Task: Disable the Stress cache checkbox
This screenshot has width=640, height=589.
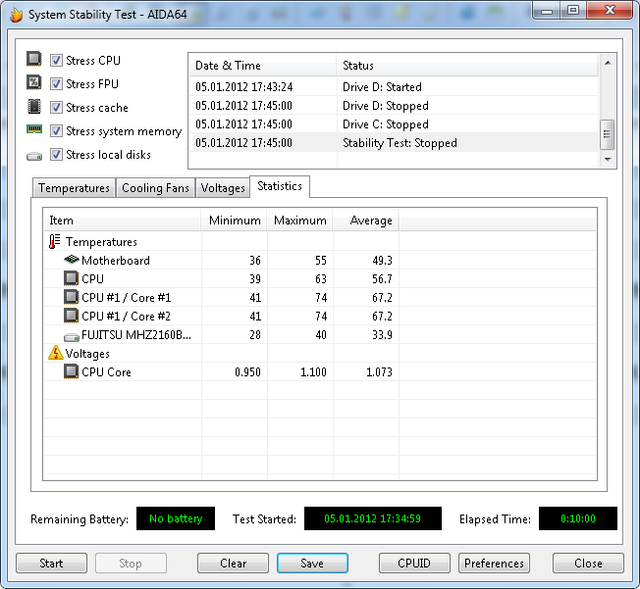Action: [57, 108]
